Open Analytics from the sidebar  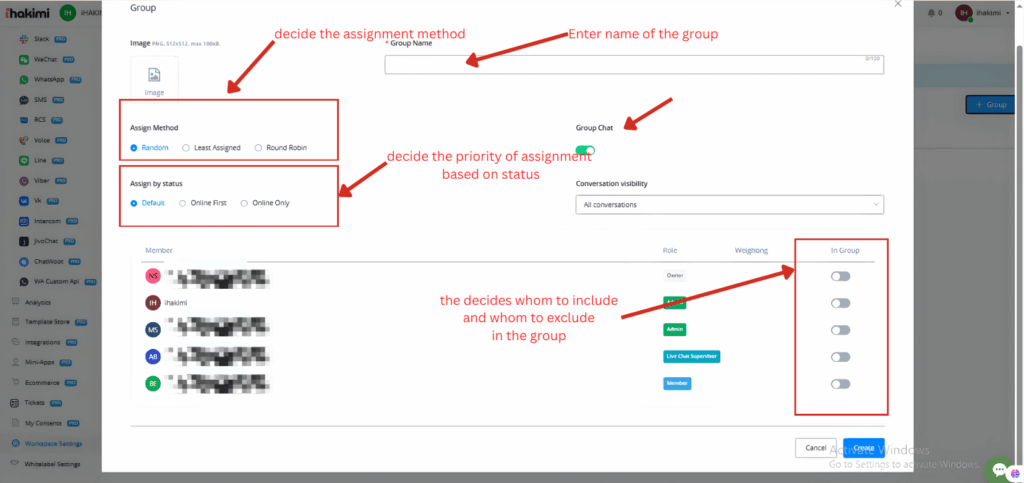click(x=38, y=301)
